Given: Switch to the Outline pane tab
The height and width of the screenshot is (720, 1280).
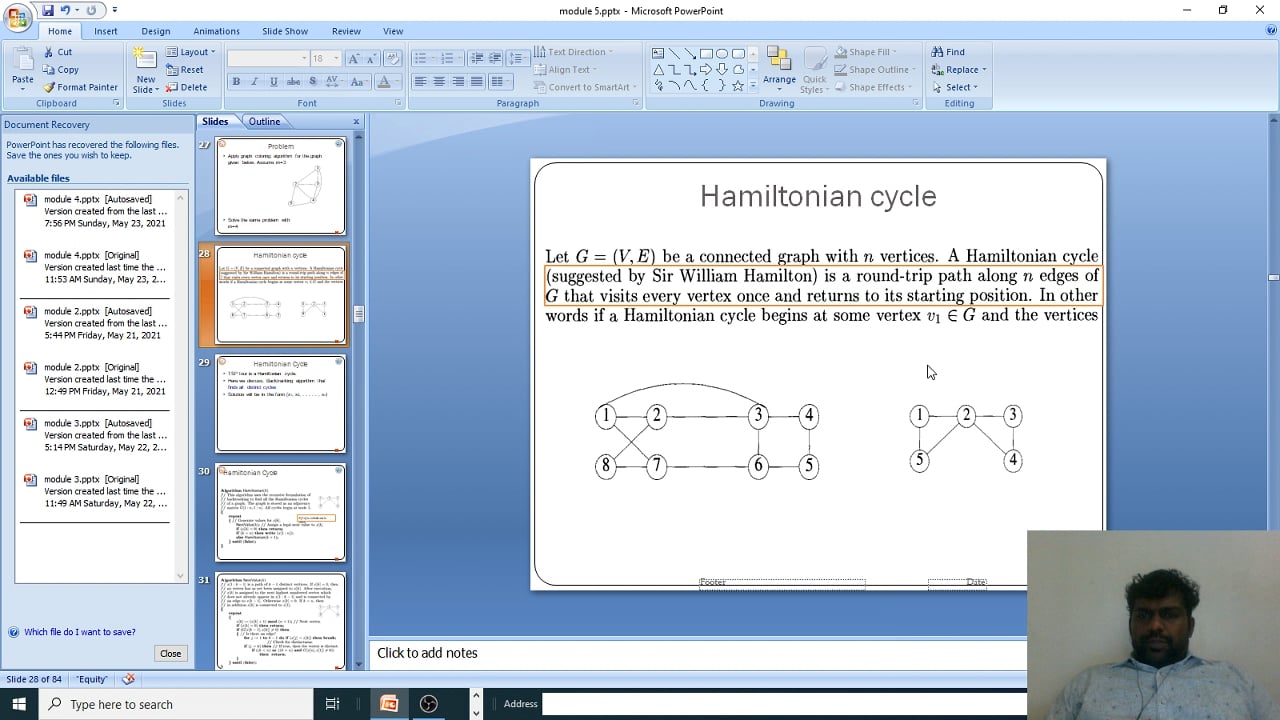Looking at the screenshot, I should click(264, 122).
